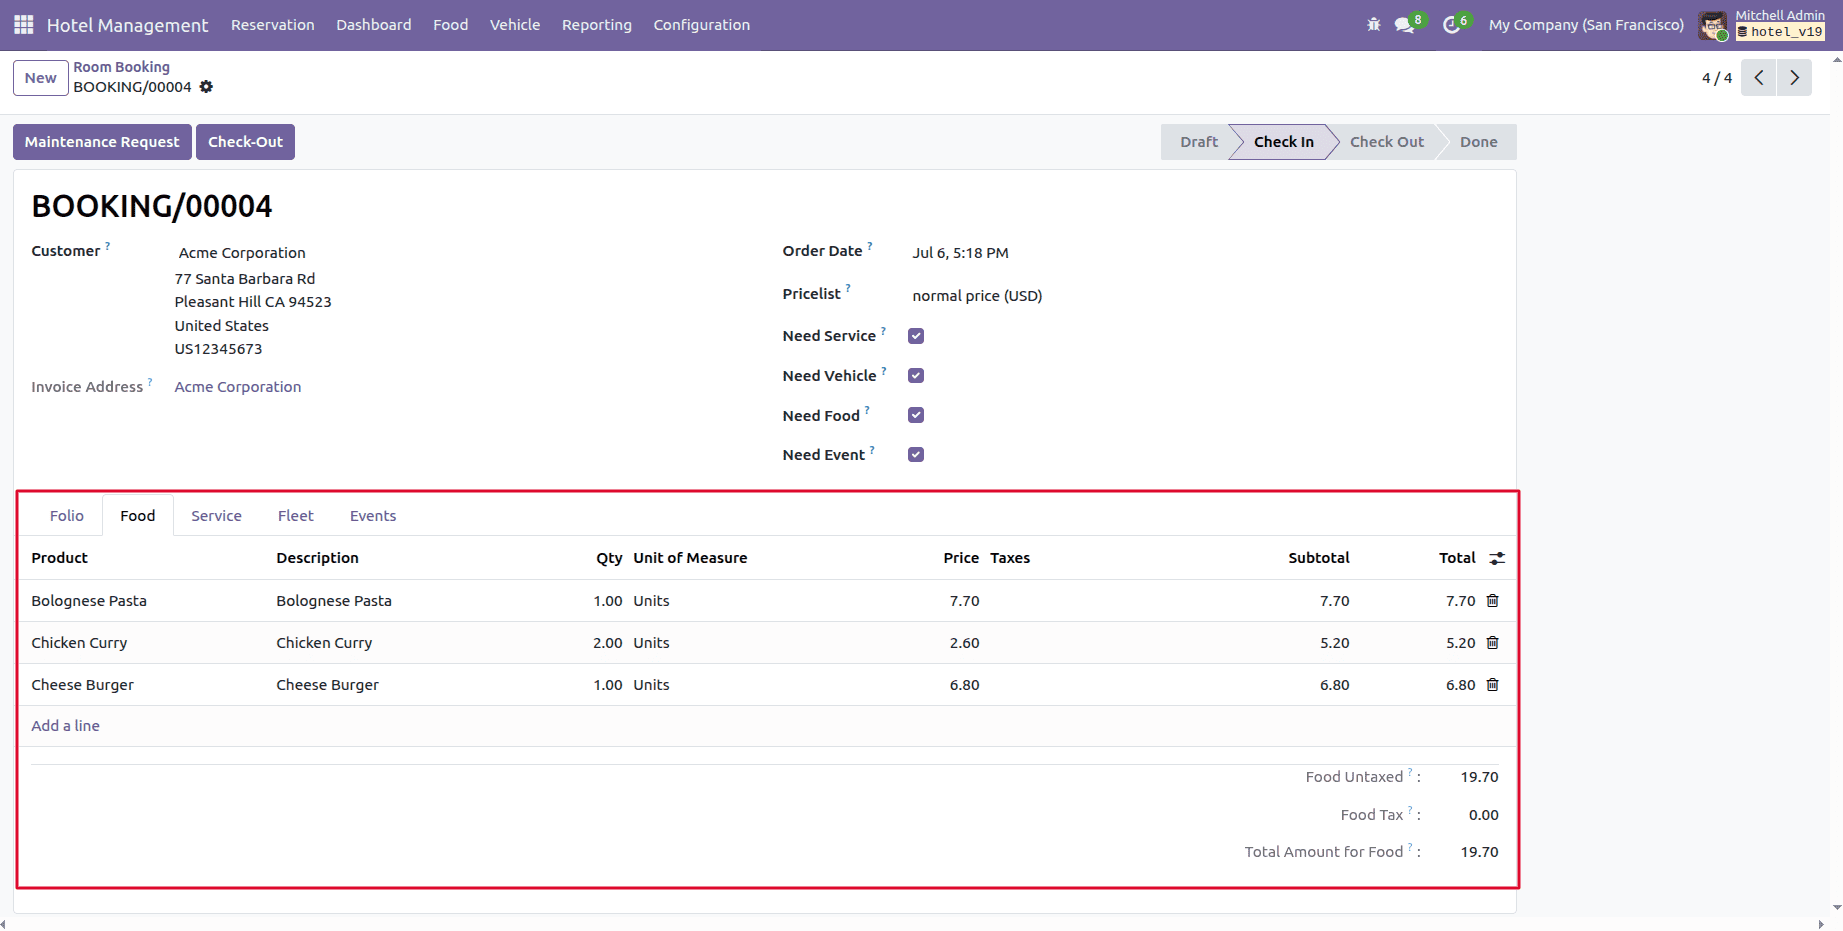Click the Mitchell Admin user avatar
1843x931 pixels.
pyautogui.click(x=1713, y=26)
